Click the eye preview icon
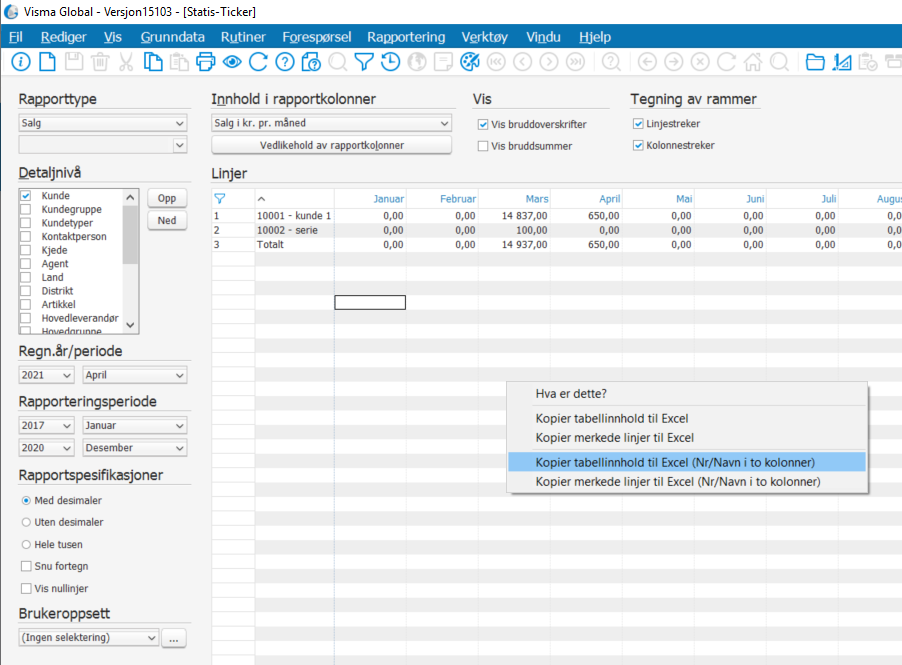The width and height of the screenshot is (902, 665). click(x=232, y=62)
